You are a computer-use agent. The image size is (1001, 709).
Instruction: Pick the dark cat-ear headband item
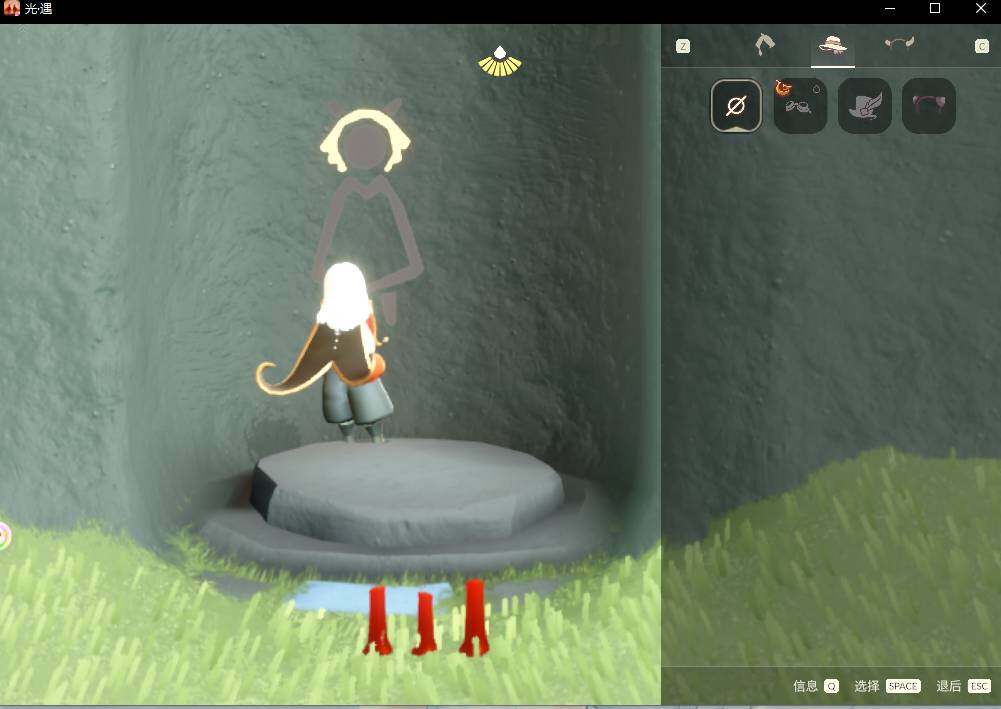[929, 105]
